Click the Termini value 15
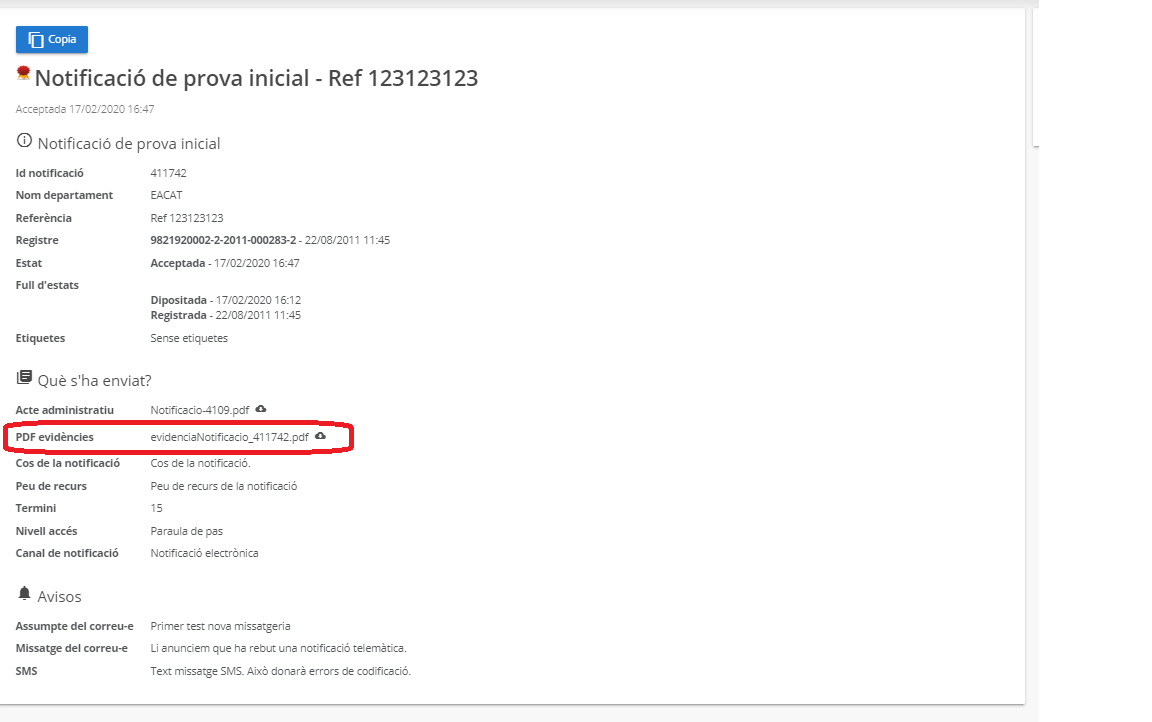This screenshot has width=1152, height=722. (156, 508)
